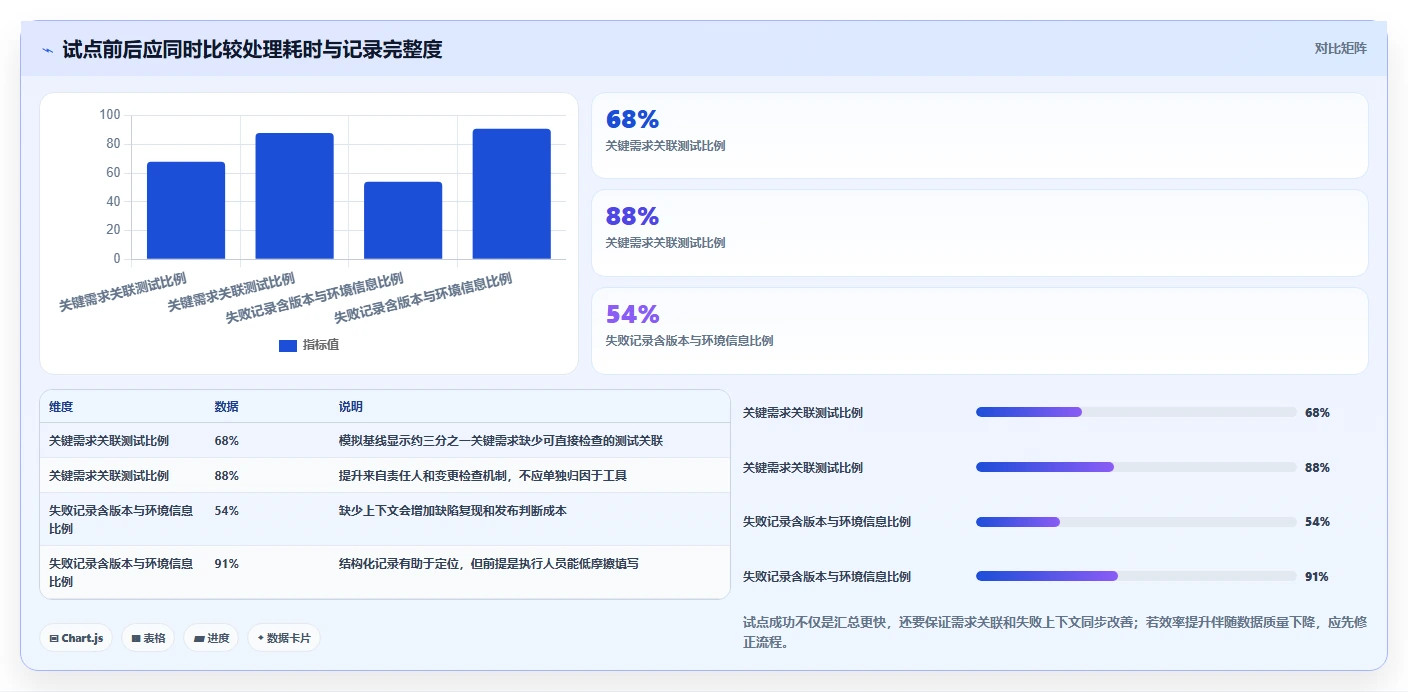Click the 进度 chip
The height and width of the screenshot is (692, 1408).
coord(211,638)
